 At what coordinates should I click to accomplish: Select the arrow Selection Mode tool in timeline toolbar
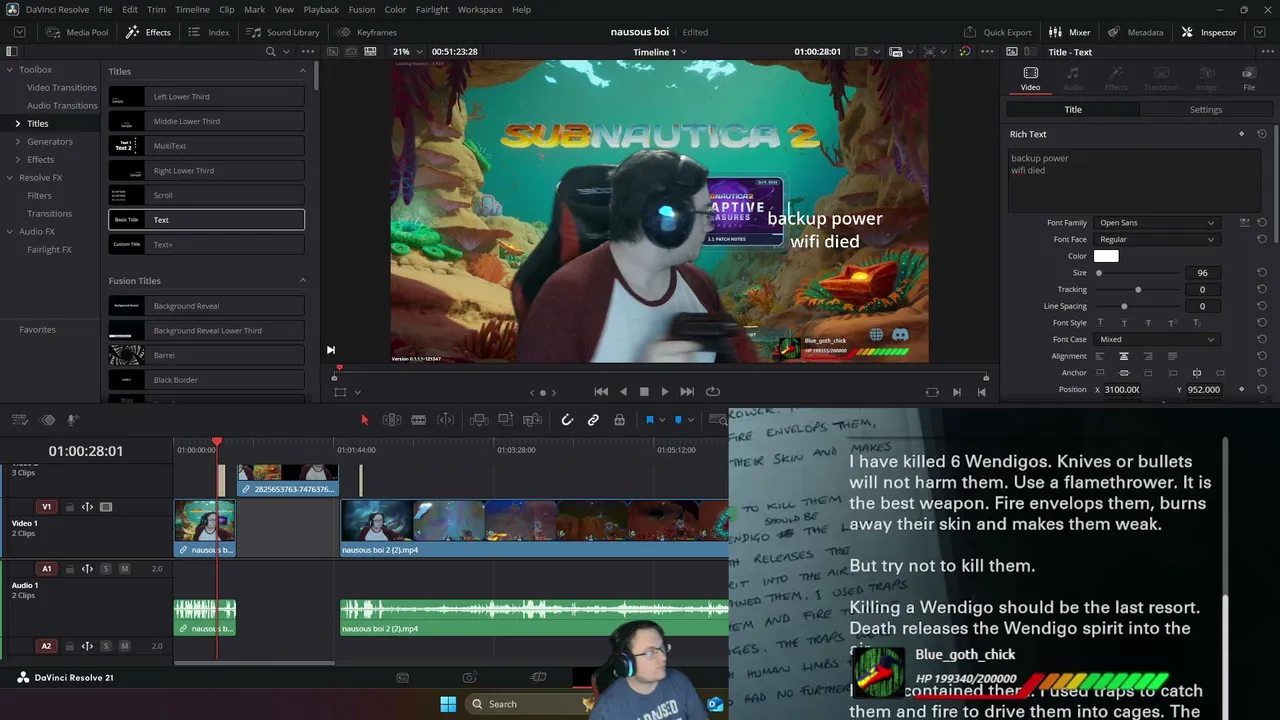[365, 420]
